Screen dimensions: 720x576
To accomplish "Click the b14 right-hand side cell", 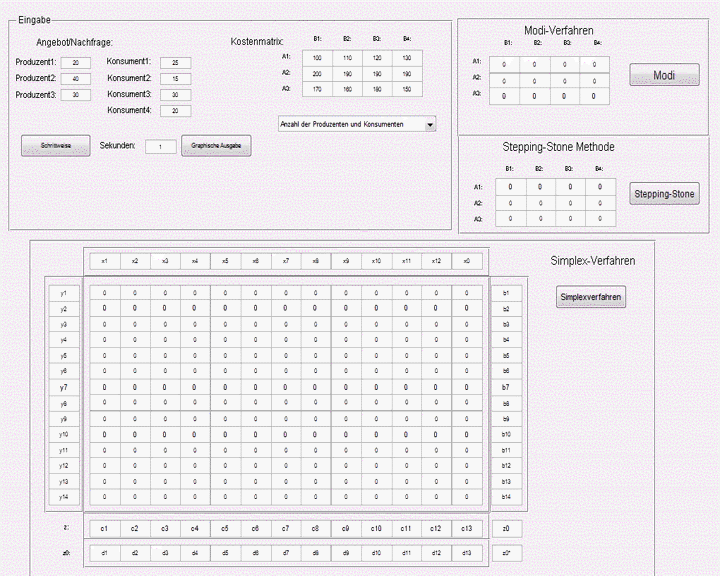I will pyautogui.click(x=506, y=497).
